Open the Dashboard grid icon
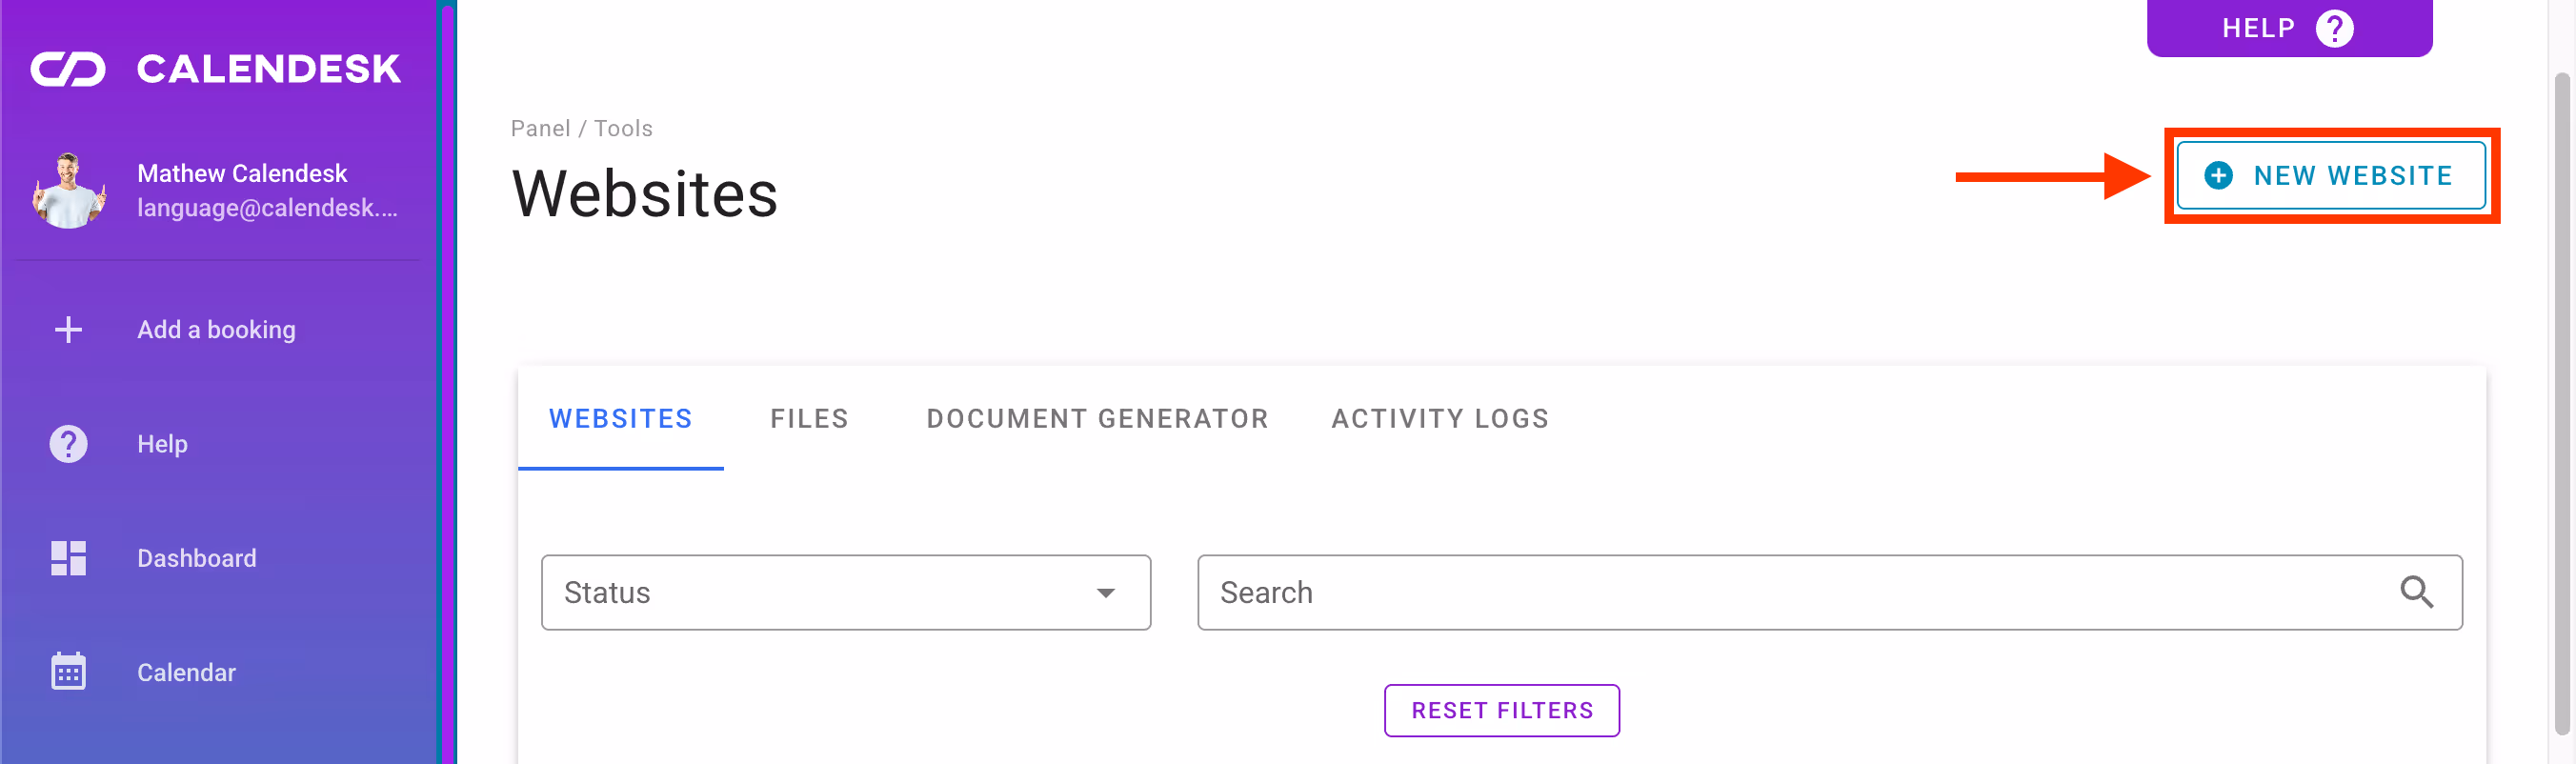 pos(68,558)
